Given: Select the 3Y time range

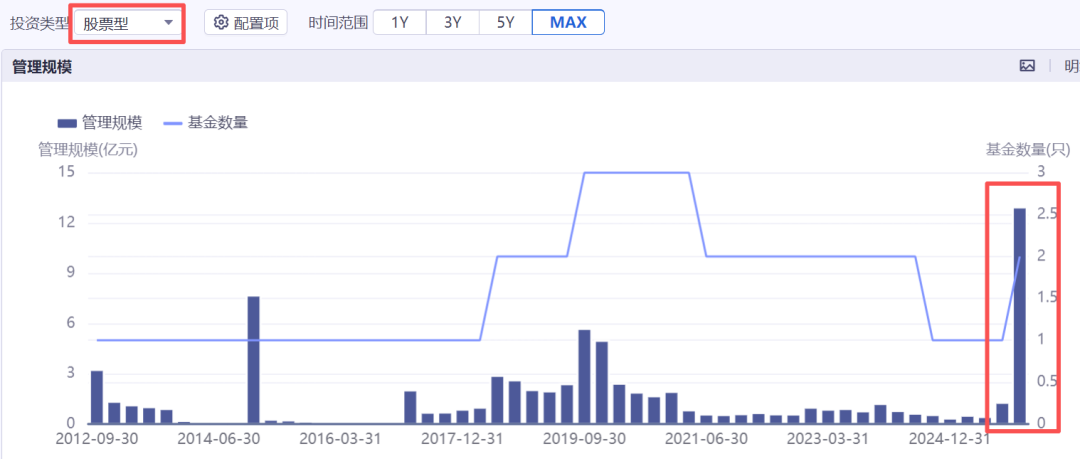Looking at the screenshot, I should 453,22.
